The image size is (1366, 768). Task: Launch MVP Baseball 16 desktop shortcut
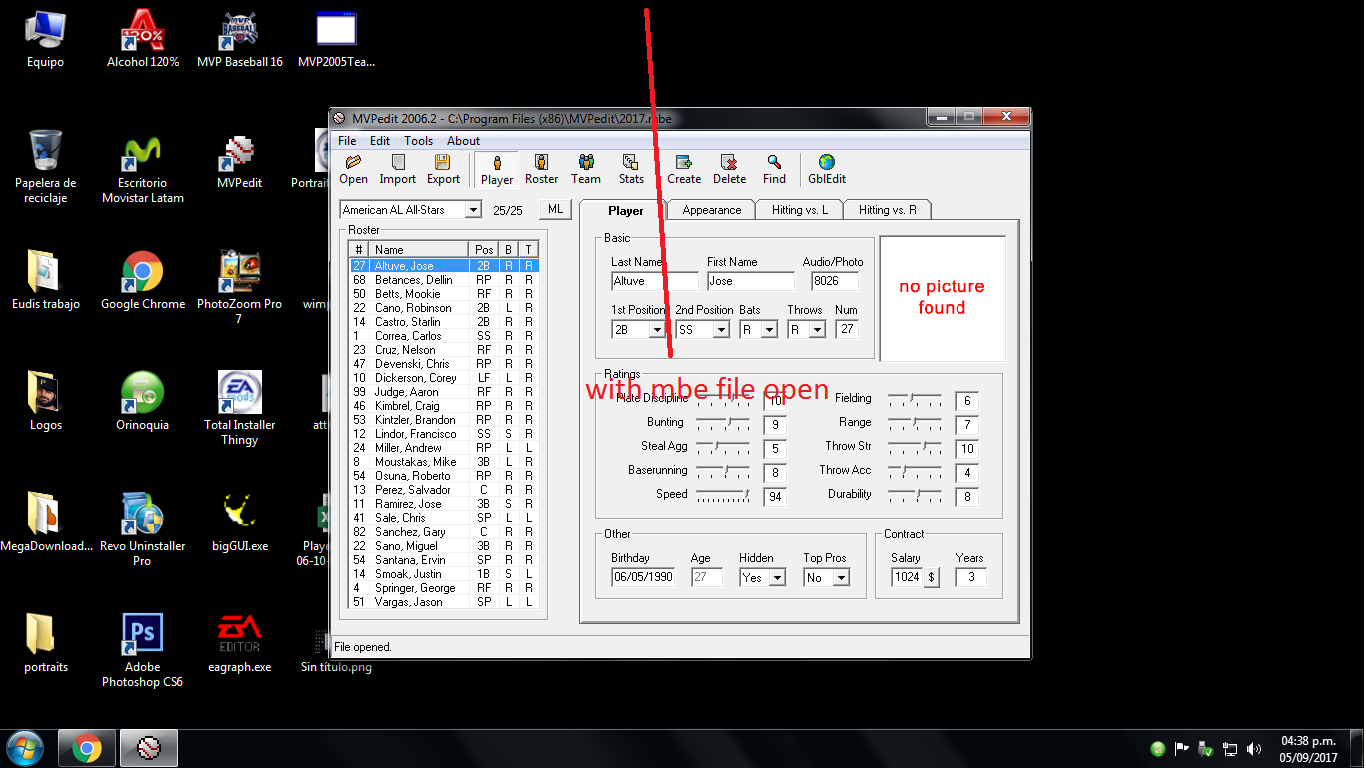239,39
